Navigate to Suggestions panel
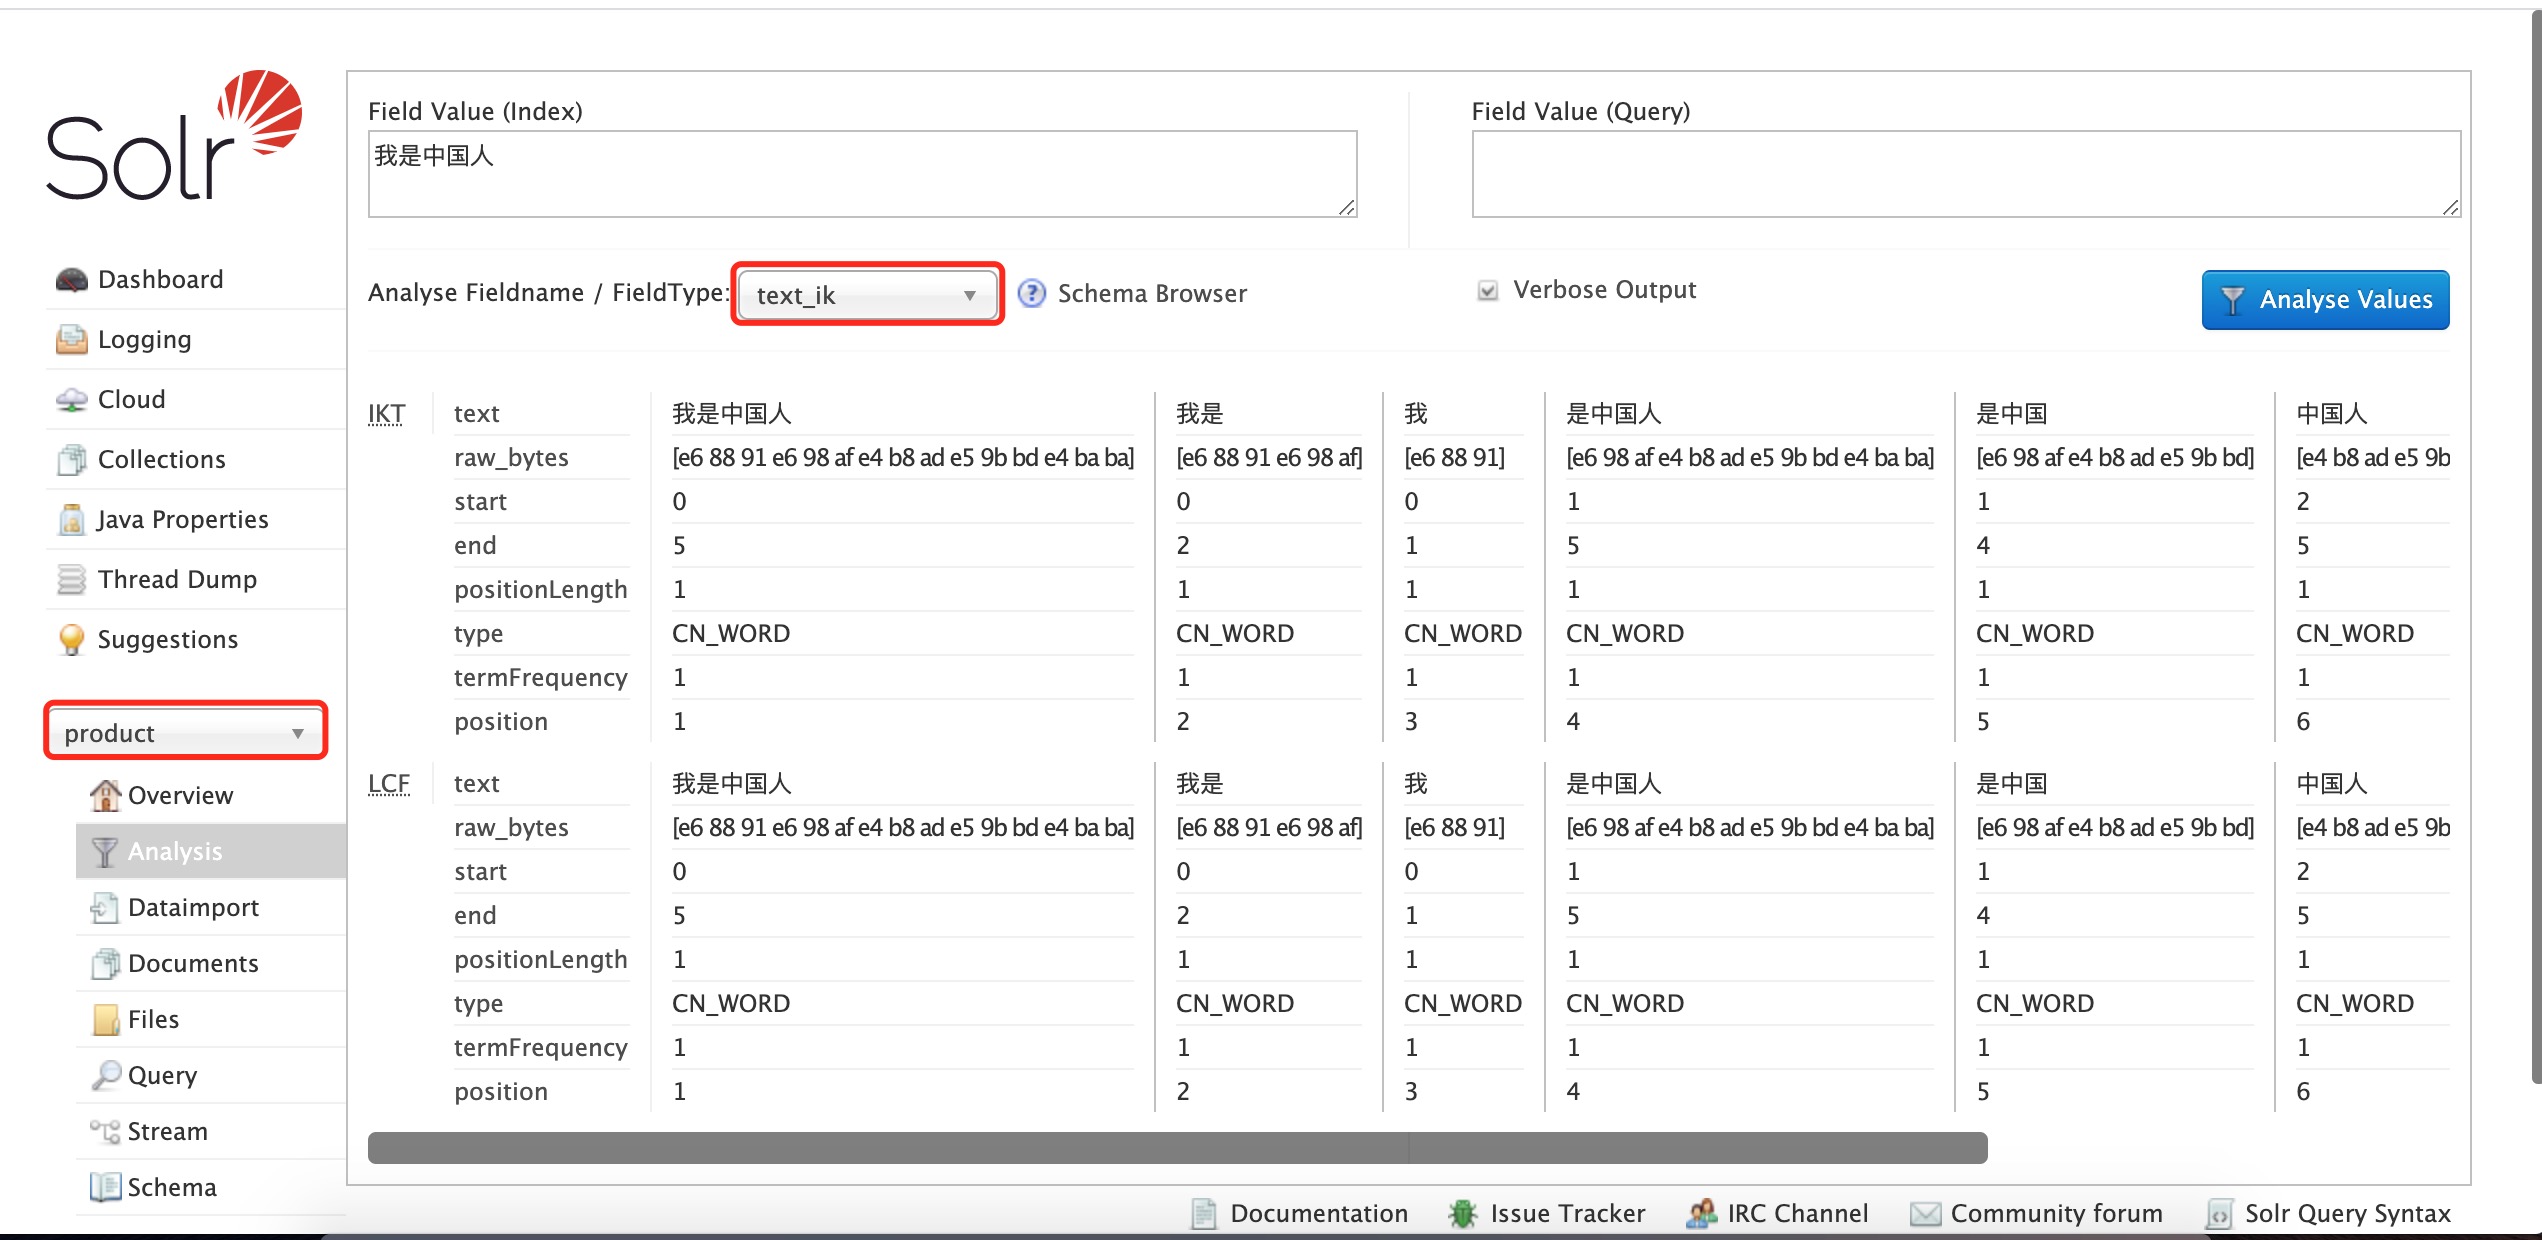 (167, 639)
